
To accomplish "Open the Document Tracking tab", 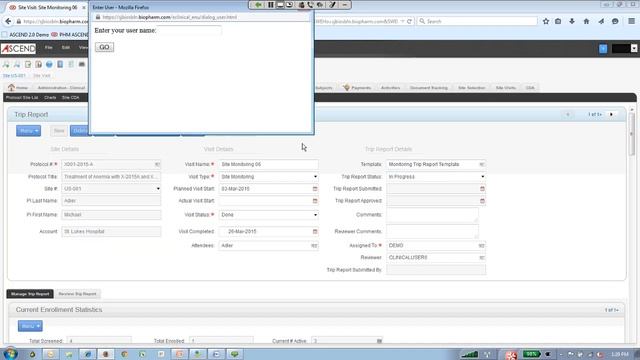I will 429,88.
